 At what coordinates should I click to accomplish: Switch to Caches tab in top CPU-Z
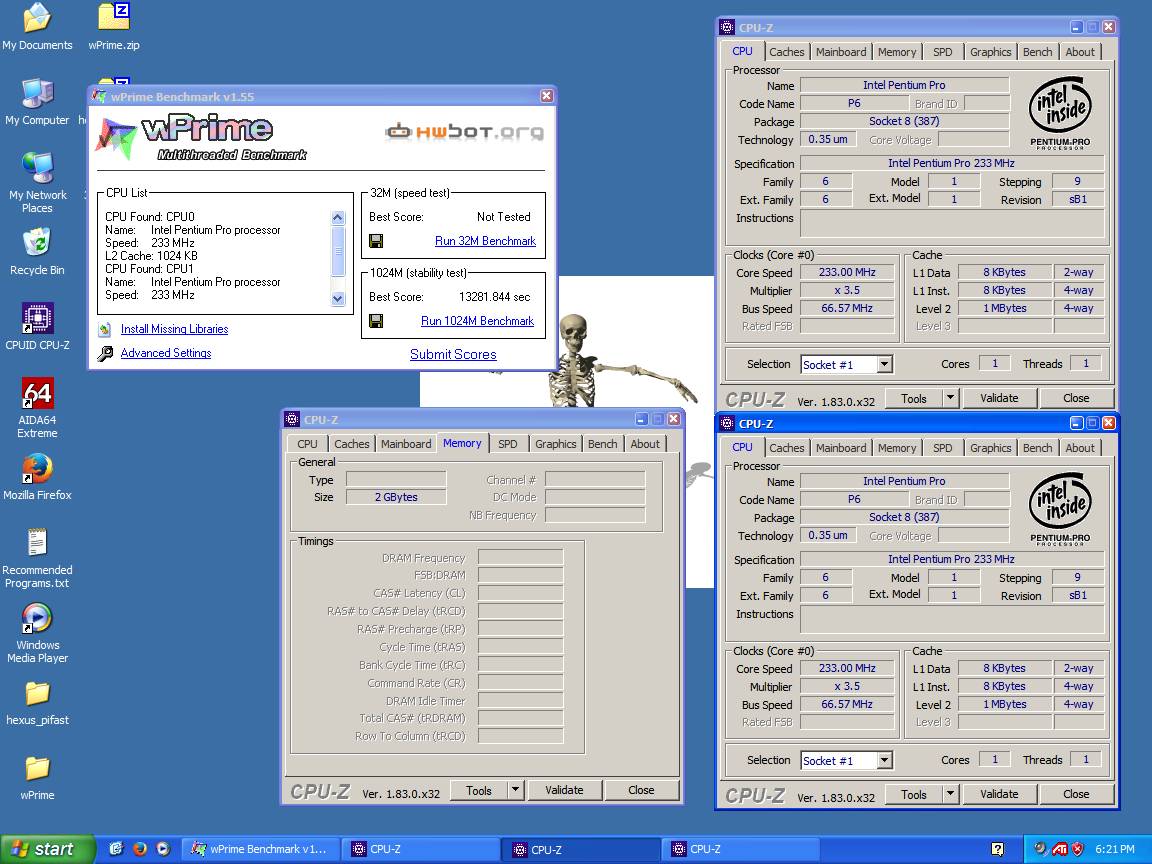click(786, 52)
